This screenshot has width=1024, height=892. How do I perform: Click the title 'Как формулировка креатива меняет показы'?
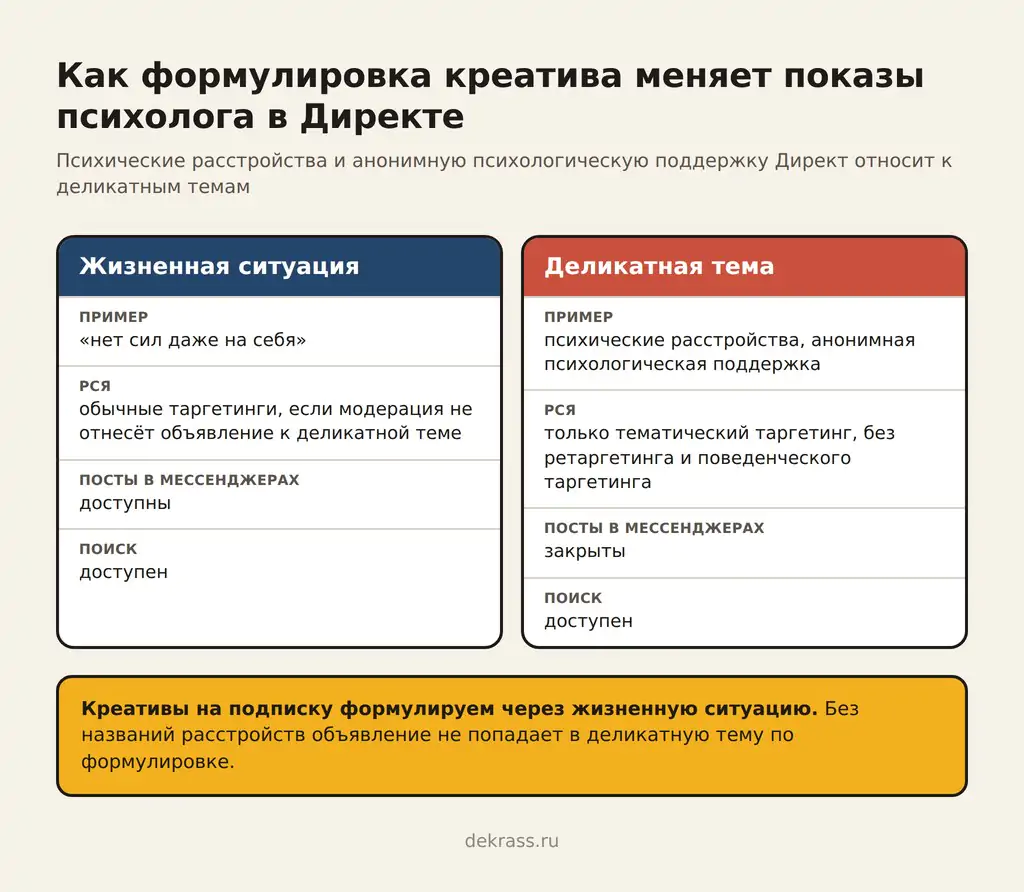click(490, 75)
